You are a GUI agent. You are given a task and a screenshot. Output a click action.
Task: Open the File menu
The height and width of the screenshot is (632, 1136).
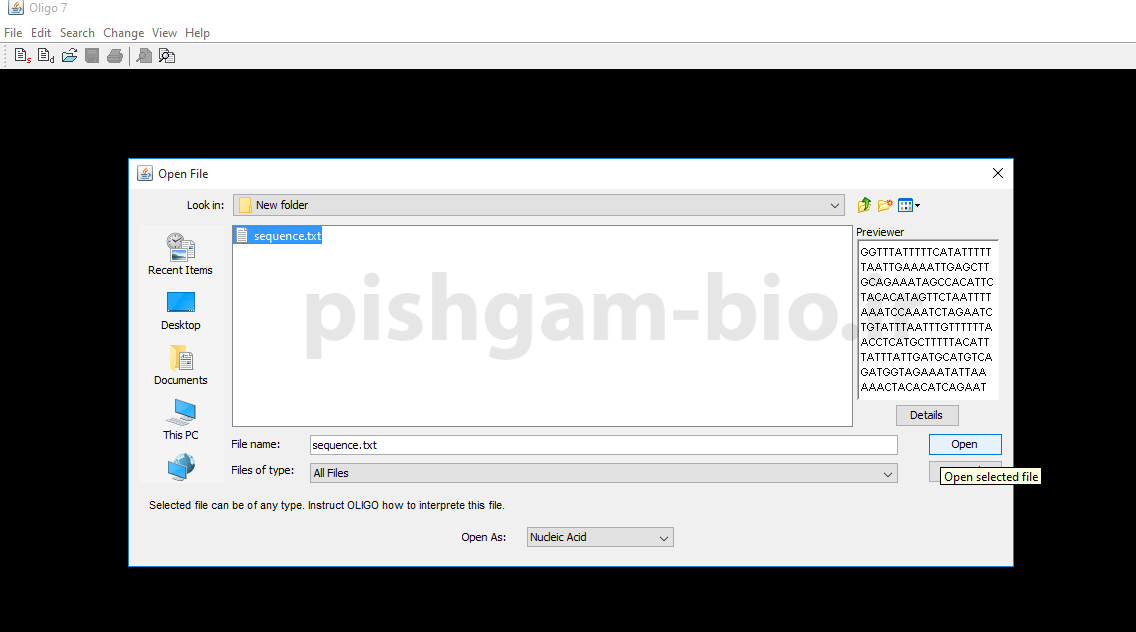click(x=13, y=33)
